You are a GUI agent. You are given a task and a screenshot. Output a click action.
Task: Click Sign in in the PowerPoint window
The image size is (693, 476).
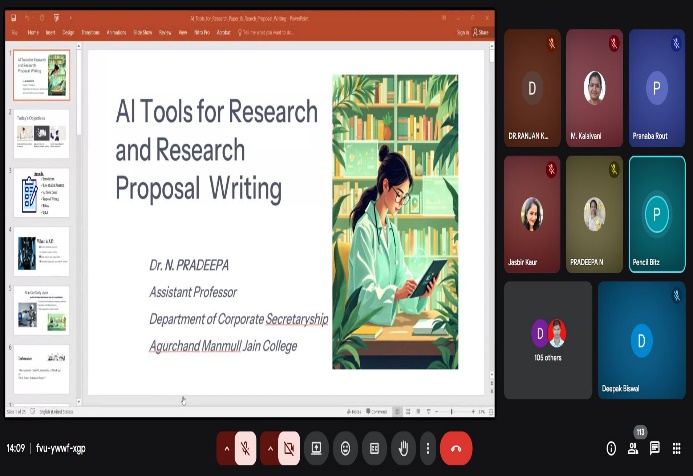pos(463,32)
